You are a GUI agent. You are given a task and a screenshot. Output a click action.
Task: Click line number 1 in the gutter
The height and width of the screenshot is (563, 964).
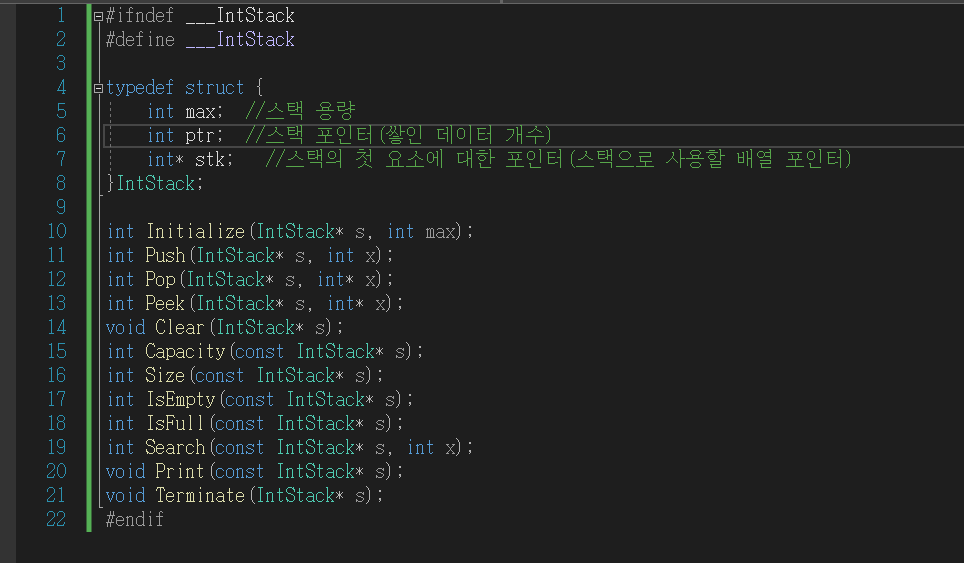[x=61, y=15]
